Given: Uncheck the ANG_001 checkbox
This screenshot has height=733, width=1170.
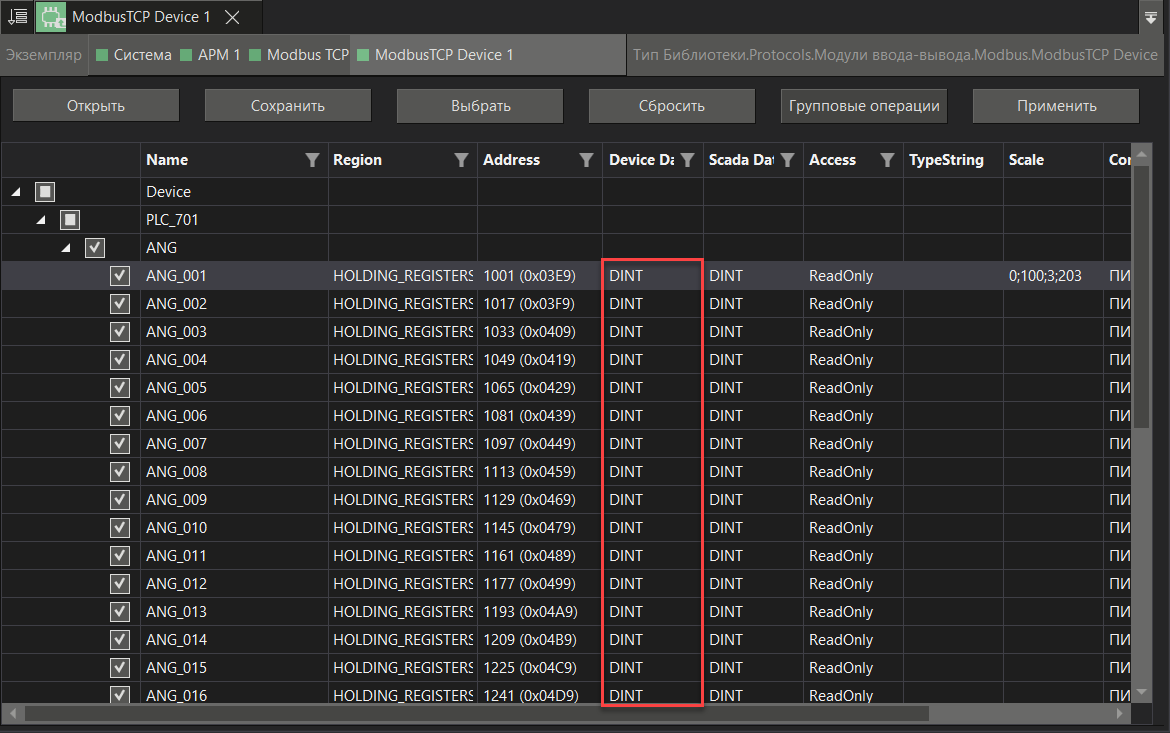Looking at the screenshot, I should tap(120, 276).
